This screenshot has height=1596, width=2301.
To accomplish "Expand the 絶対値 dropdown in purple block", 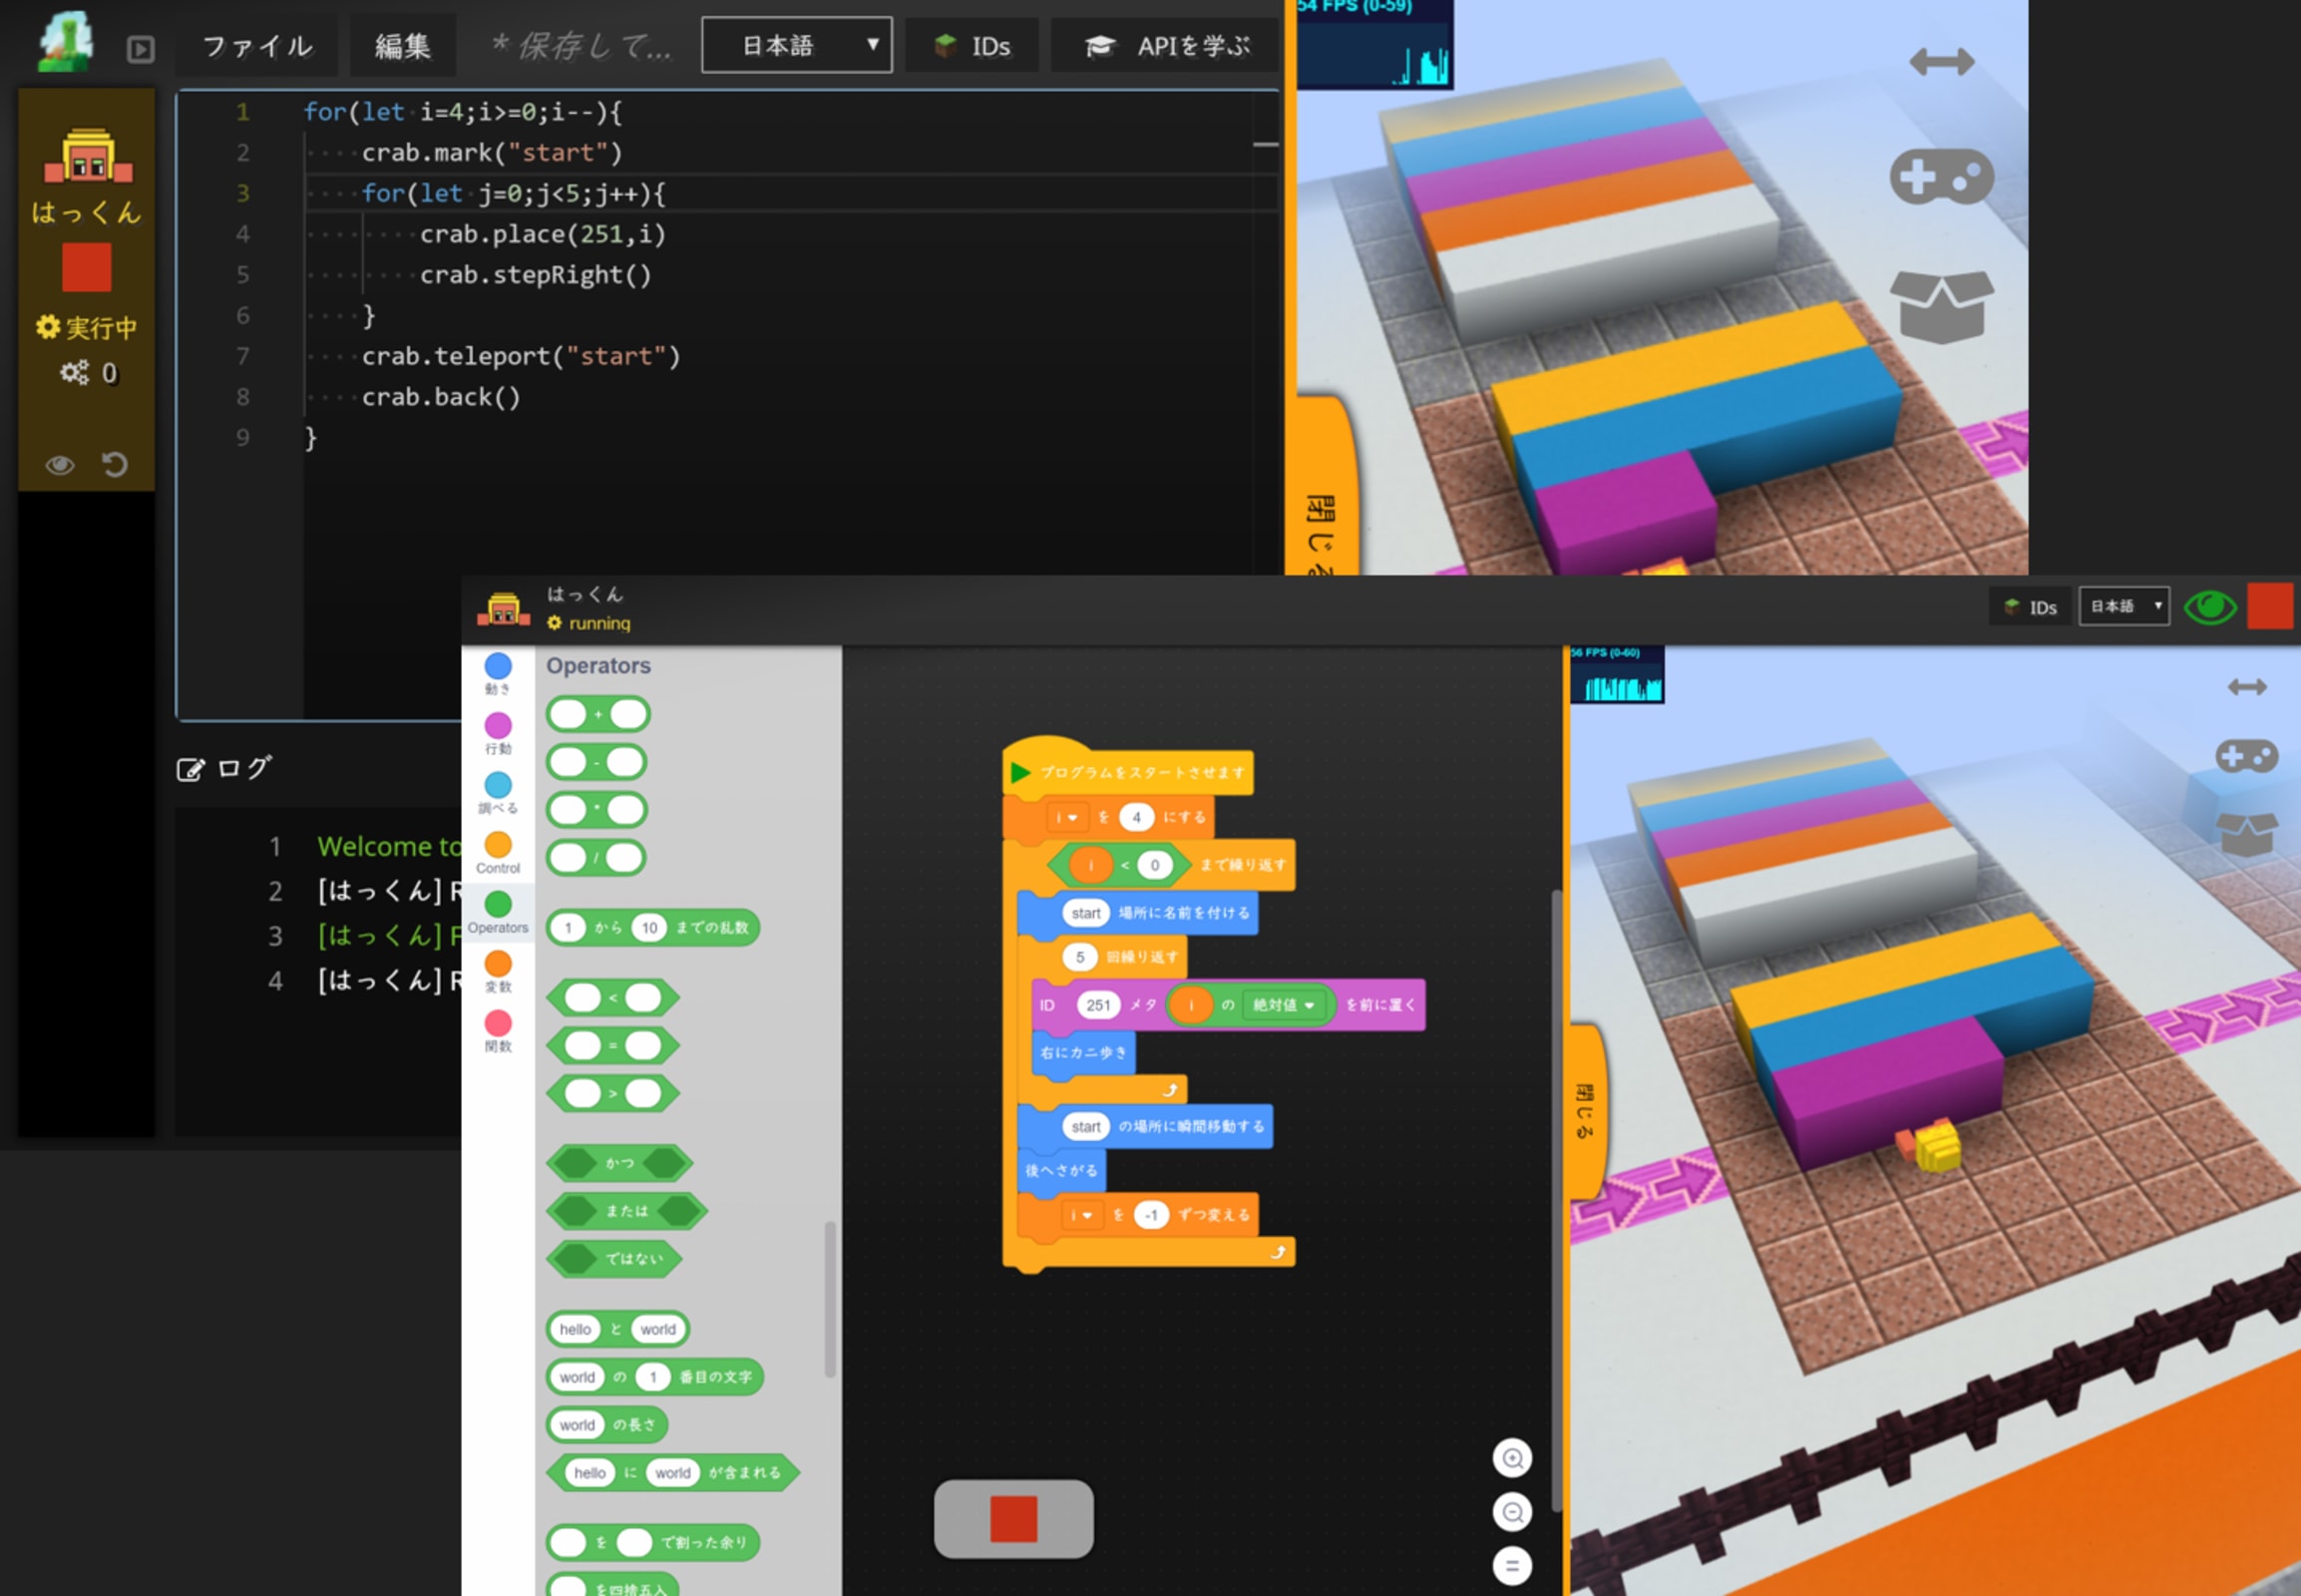I will point(1284,1005).
